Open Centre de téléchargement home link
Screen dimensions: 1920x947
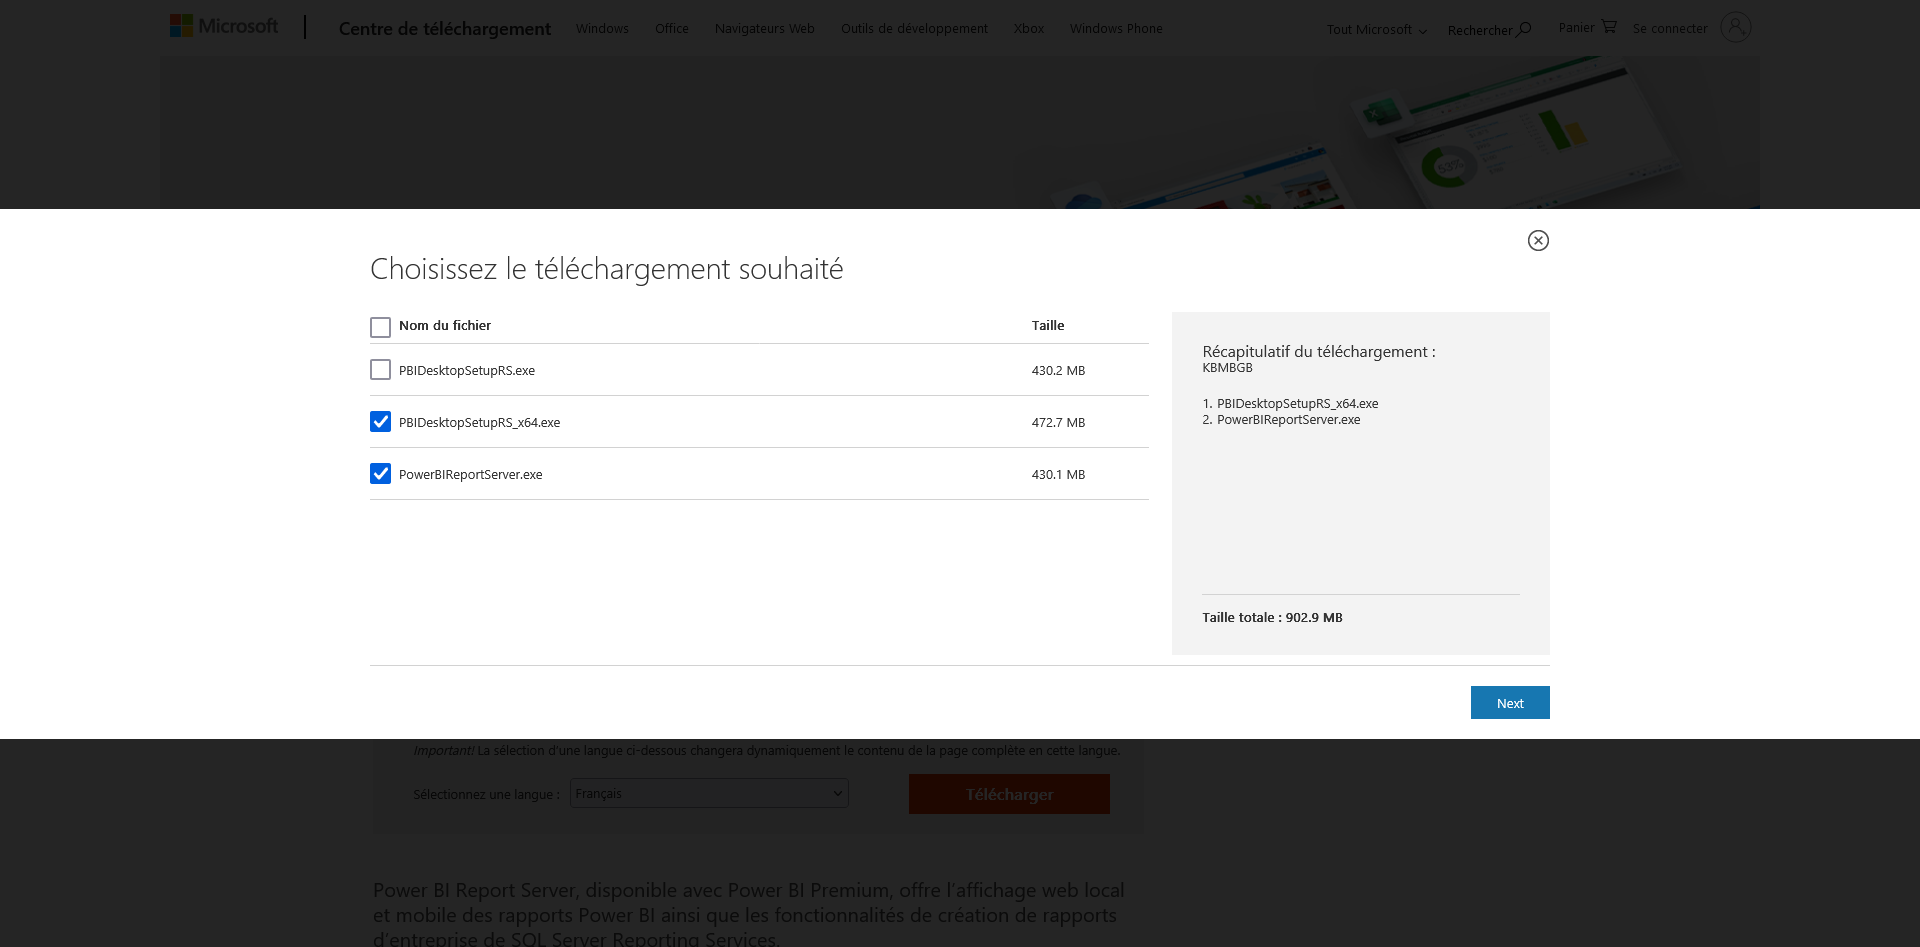[445, 29]
